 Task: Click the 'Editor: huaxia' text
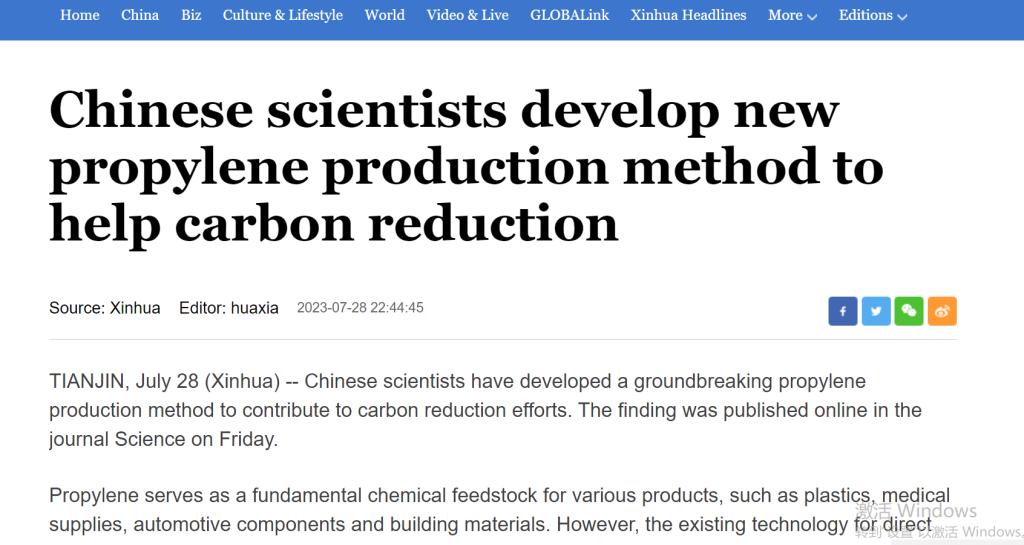click(229, 308)
